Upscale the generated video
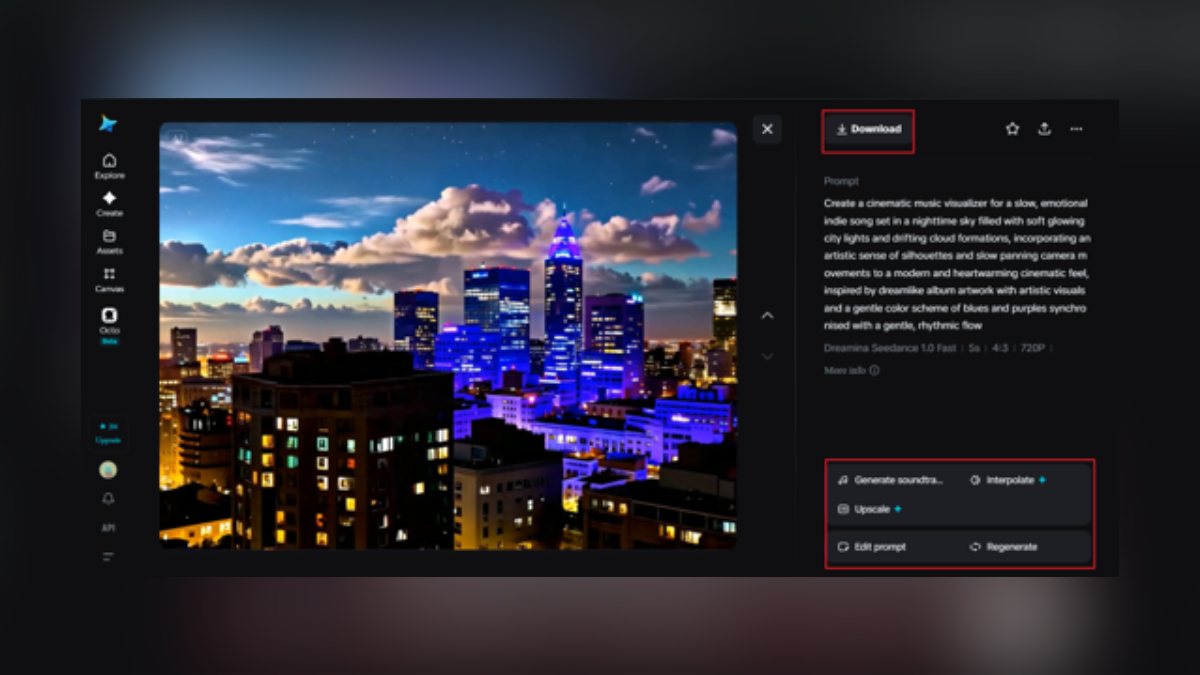 click(x=870, y=509)
